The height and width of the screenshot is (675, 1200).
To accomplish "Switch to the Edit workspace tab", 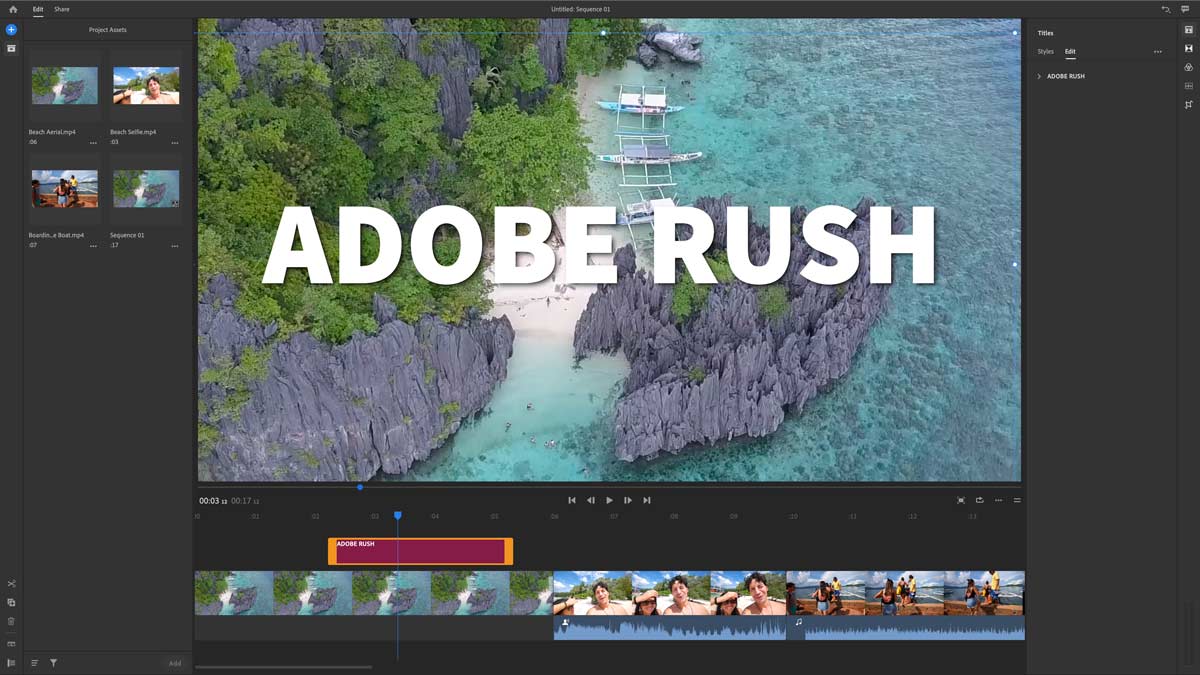I will click(x=38, y=9).
